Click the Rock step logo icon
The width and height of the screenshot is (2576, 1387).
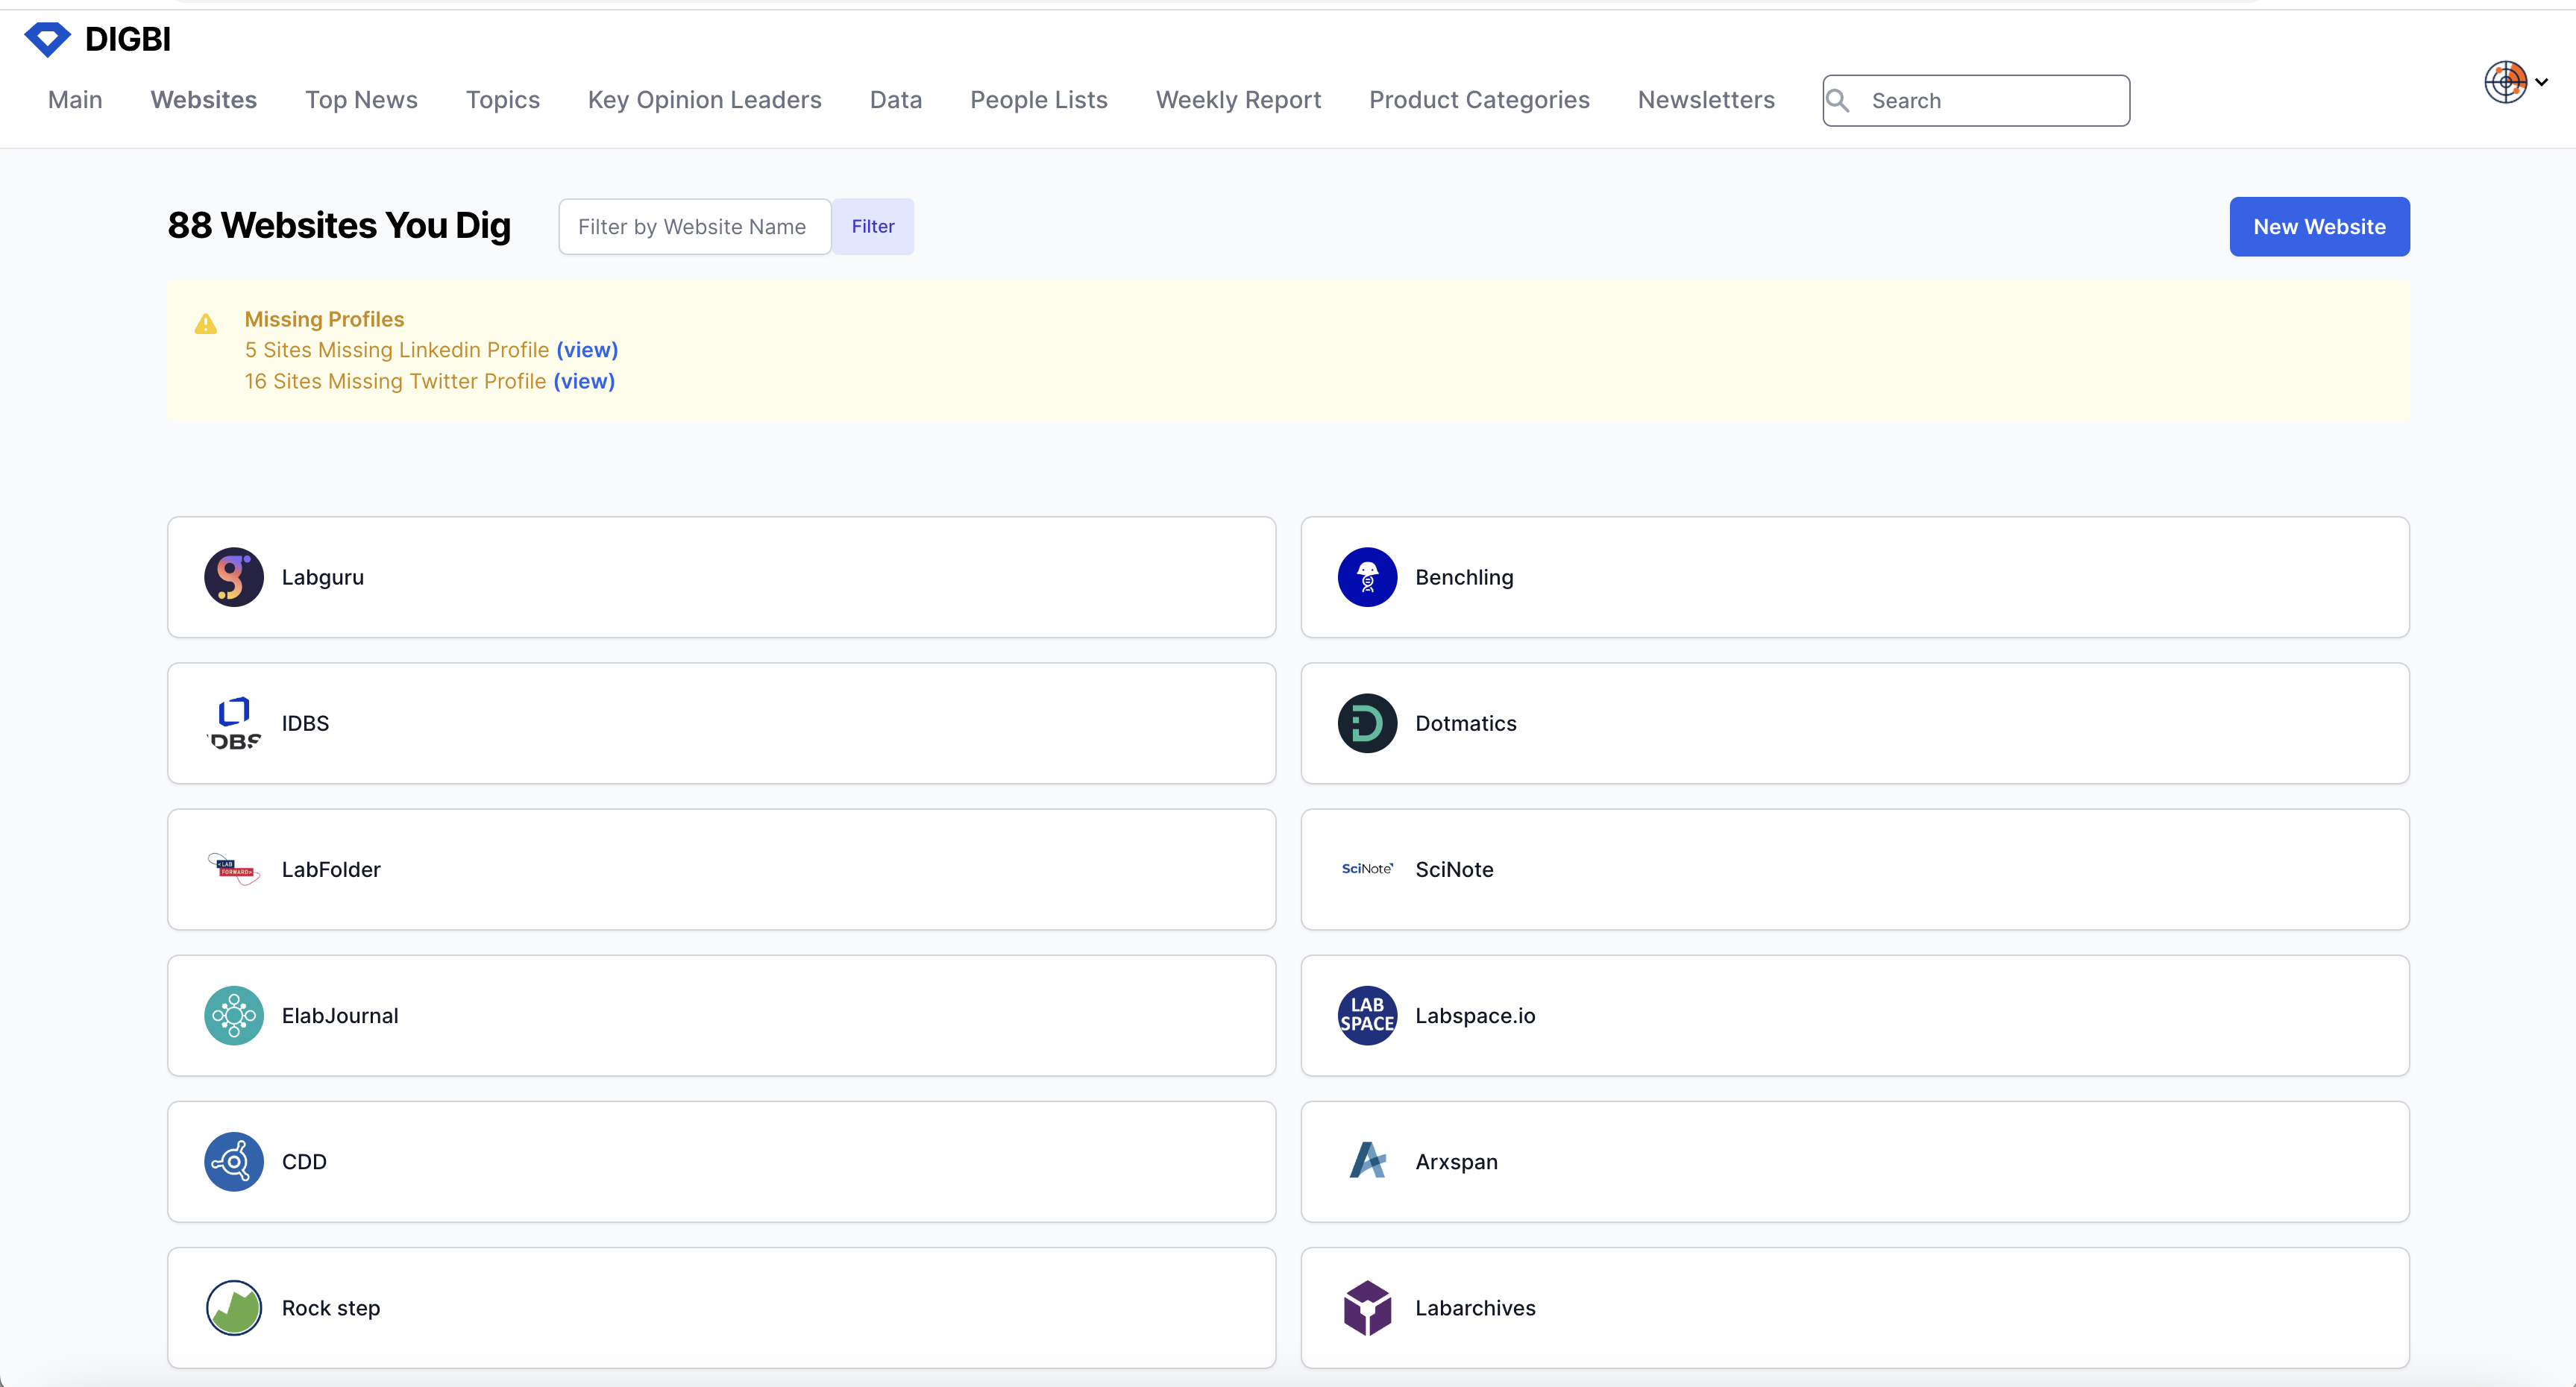(234, 1307)
